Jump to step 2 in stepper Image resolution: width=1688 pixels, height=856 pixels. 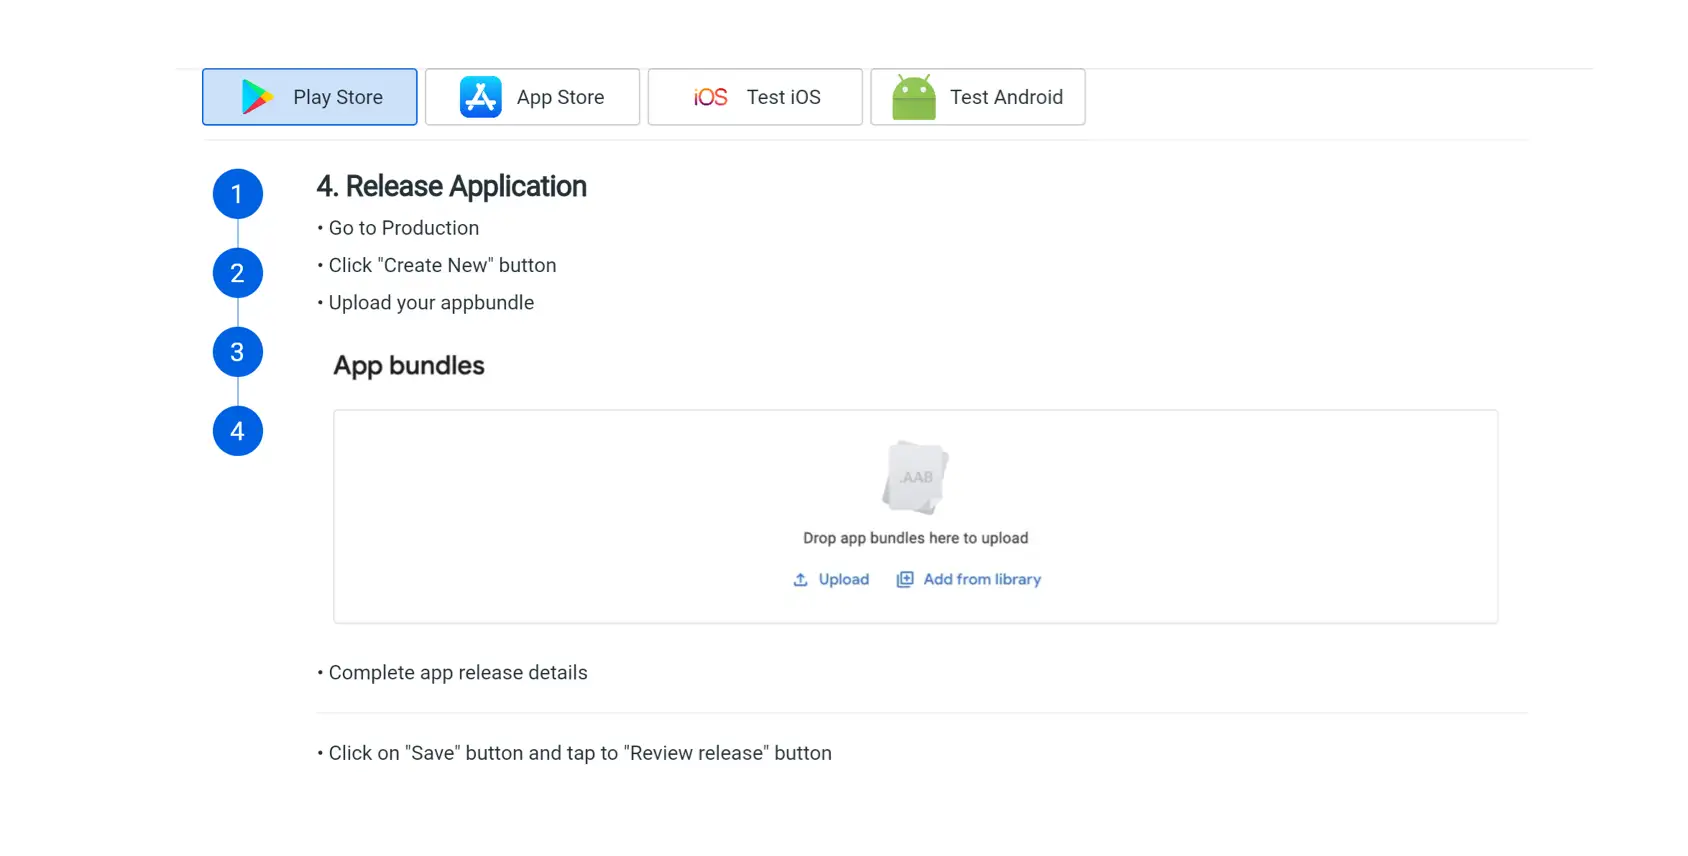pos(238,273)
